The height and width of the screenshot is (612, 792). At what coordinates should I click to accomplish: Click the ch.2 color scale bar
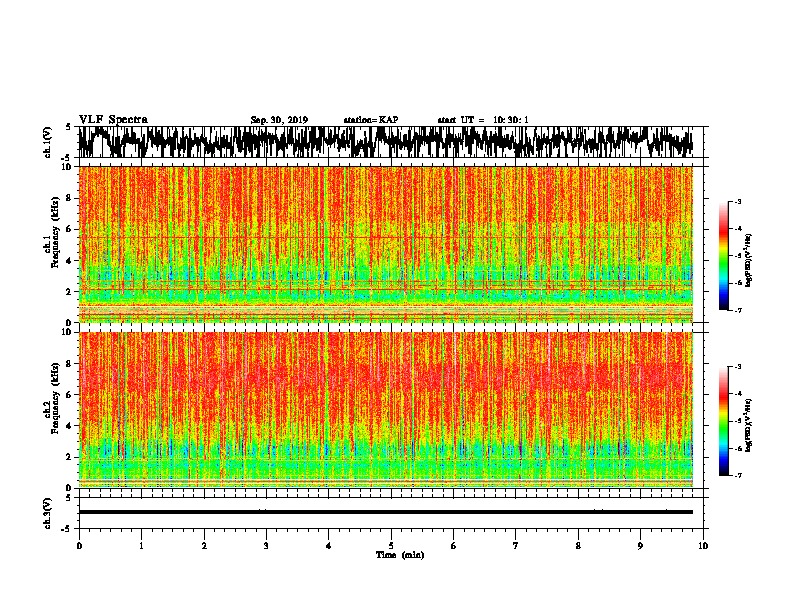(724, 421)
